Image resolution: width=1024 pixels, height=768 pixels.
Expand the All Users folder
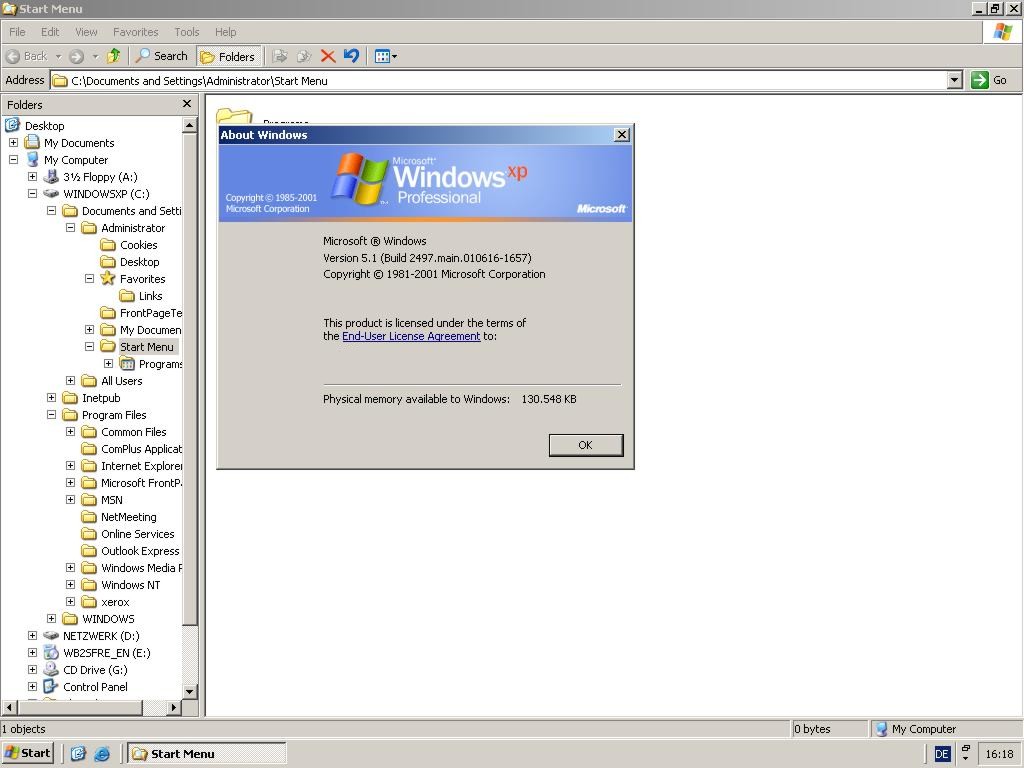pos(70,381)
